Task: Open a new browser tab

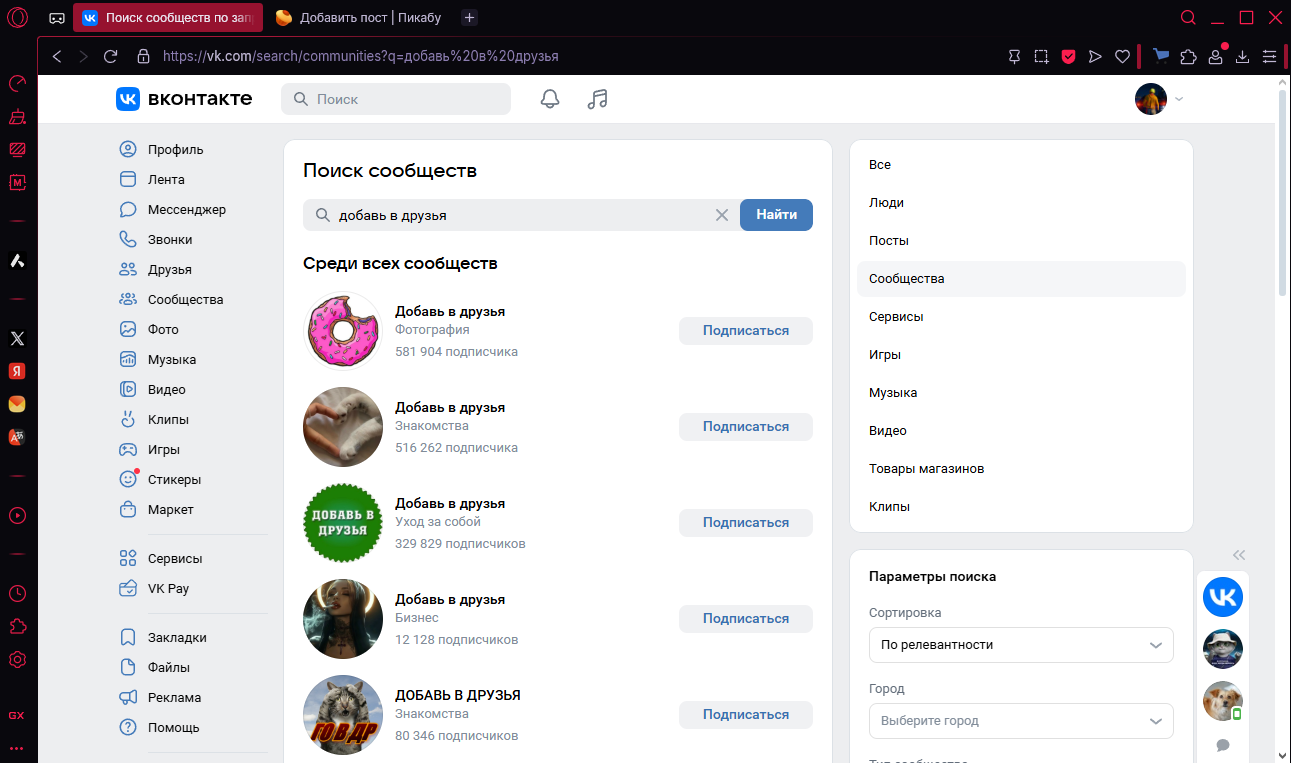Action: click(470, 17)
